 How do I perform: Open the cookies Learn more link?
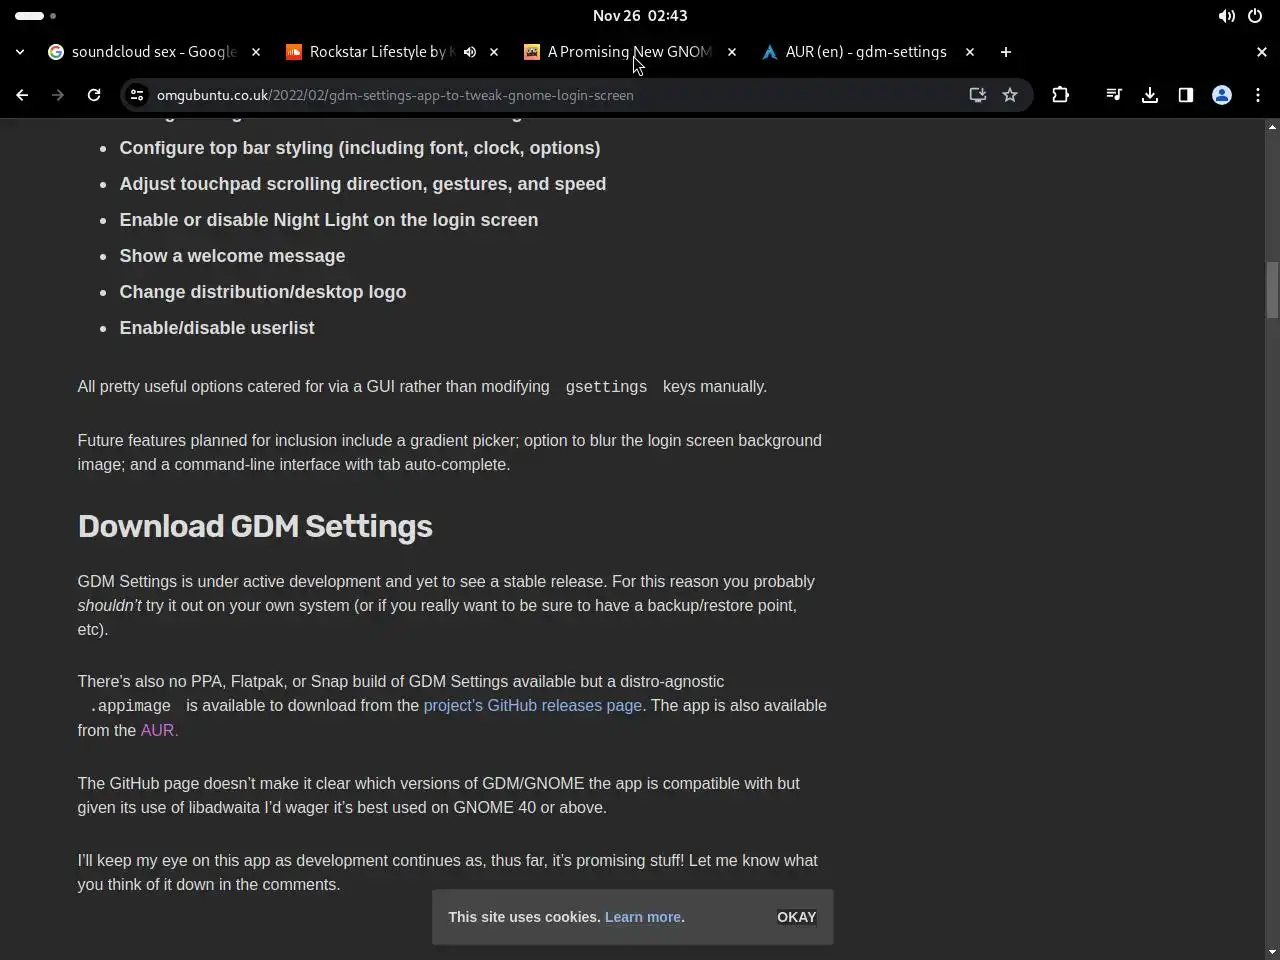click(643, 917)
